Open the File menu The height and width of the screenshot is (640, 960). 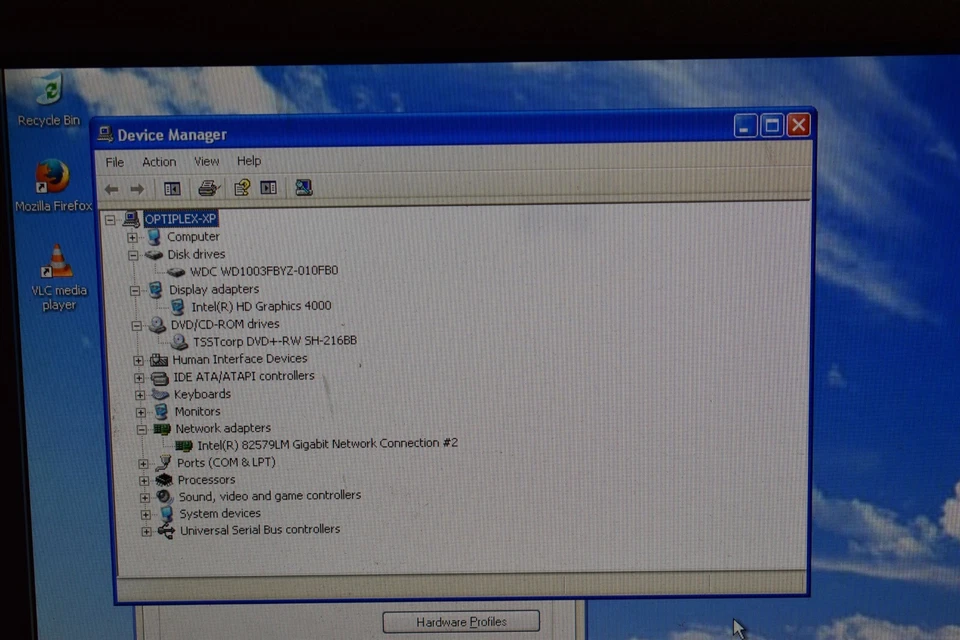click(x=114, y=161)
